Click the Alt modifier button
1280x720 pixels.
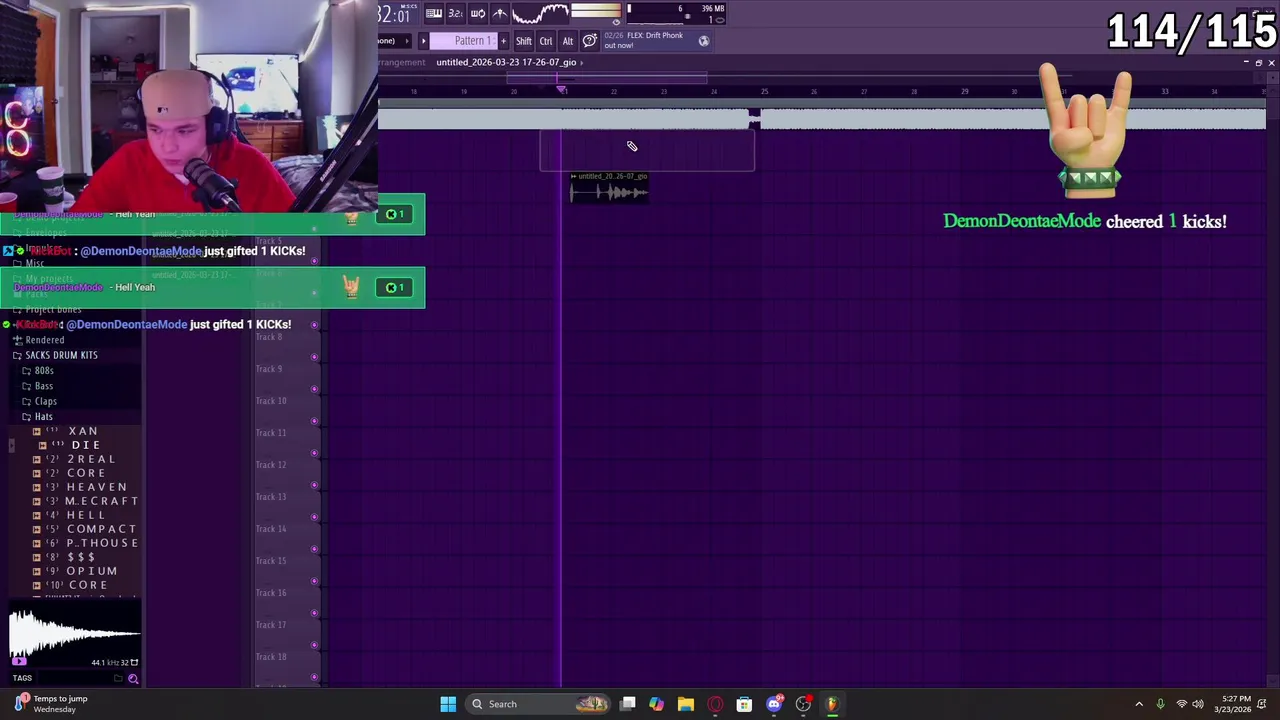tap(568, 41)
